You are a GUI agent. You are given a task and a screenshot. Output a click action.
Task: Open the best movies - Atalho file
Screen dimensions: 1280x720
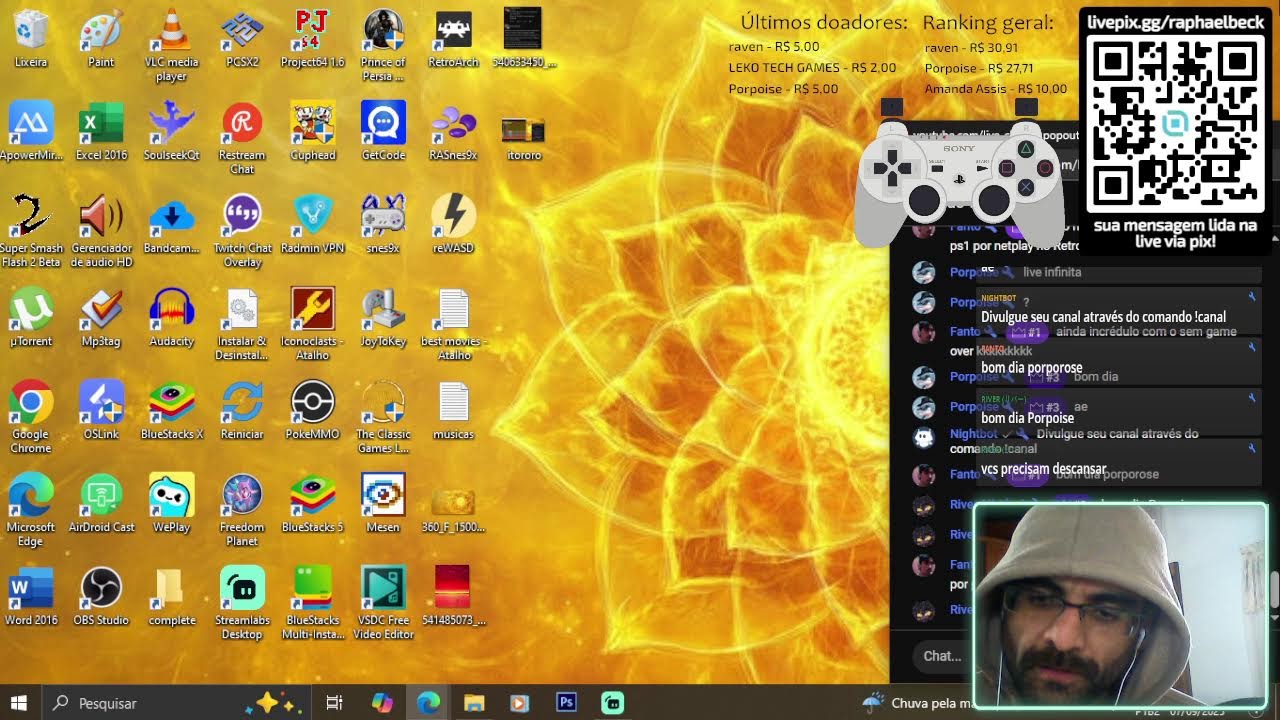(453, 325)
